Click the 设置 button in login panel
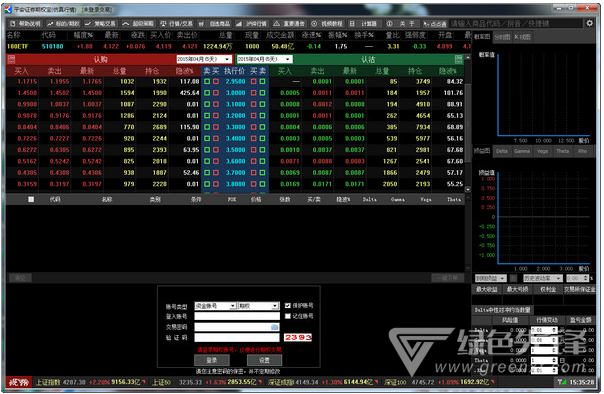The image size is (604, 394). [264, 360]
